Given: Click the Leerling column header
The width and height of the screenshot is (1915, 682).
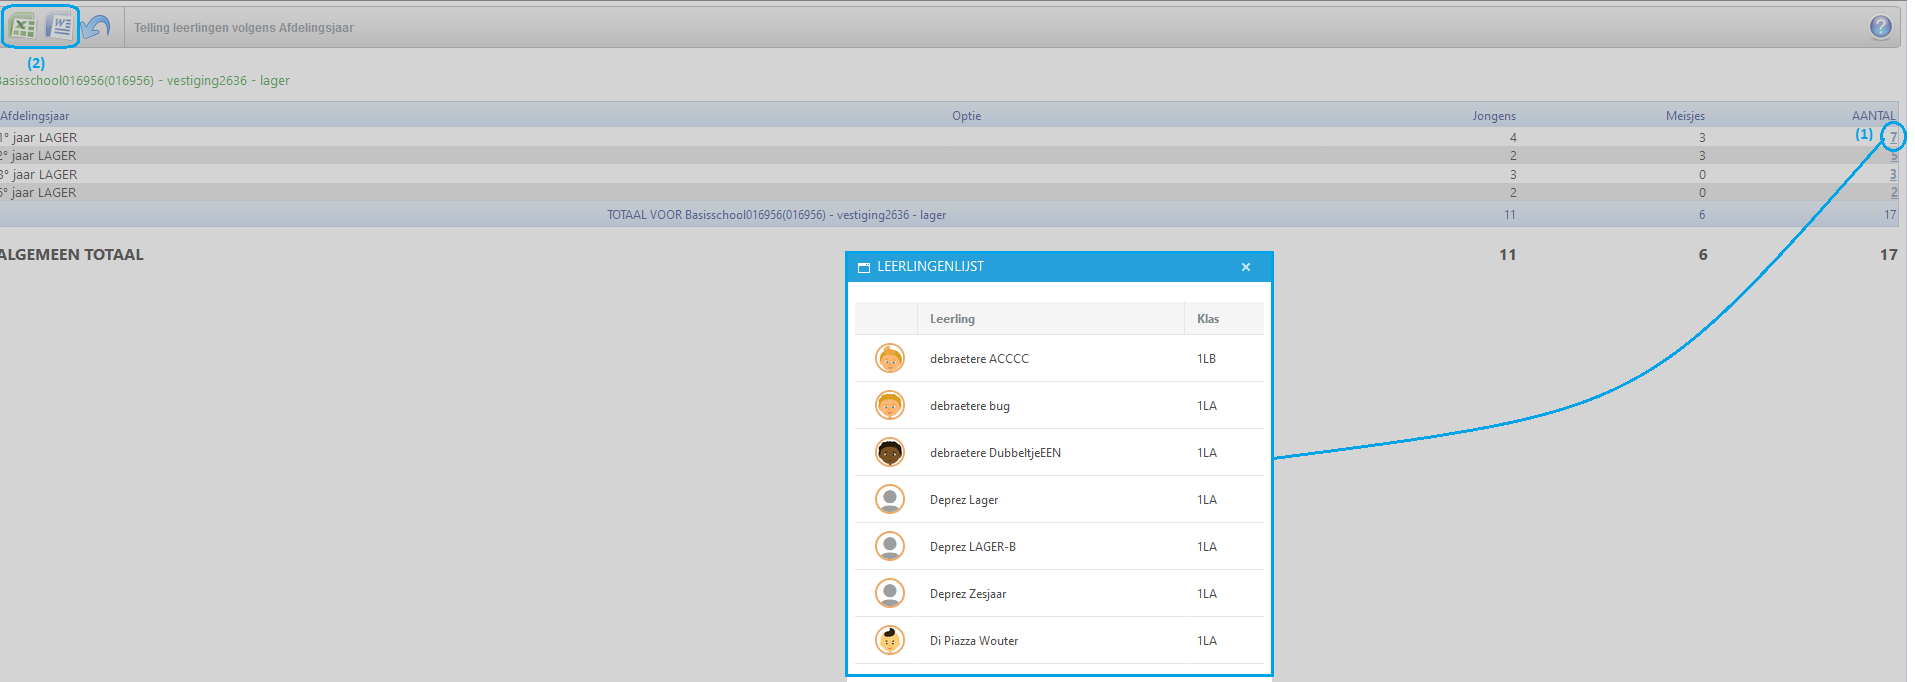Looking at the screenshot, I should [952, 319].
